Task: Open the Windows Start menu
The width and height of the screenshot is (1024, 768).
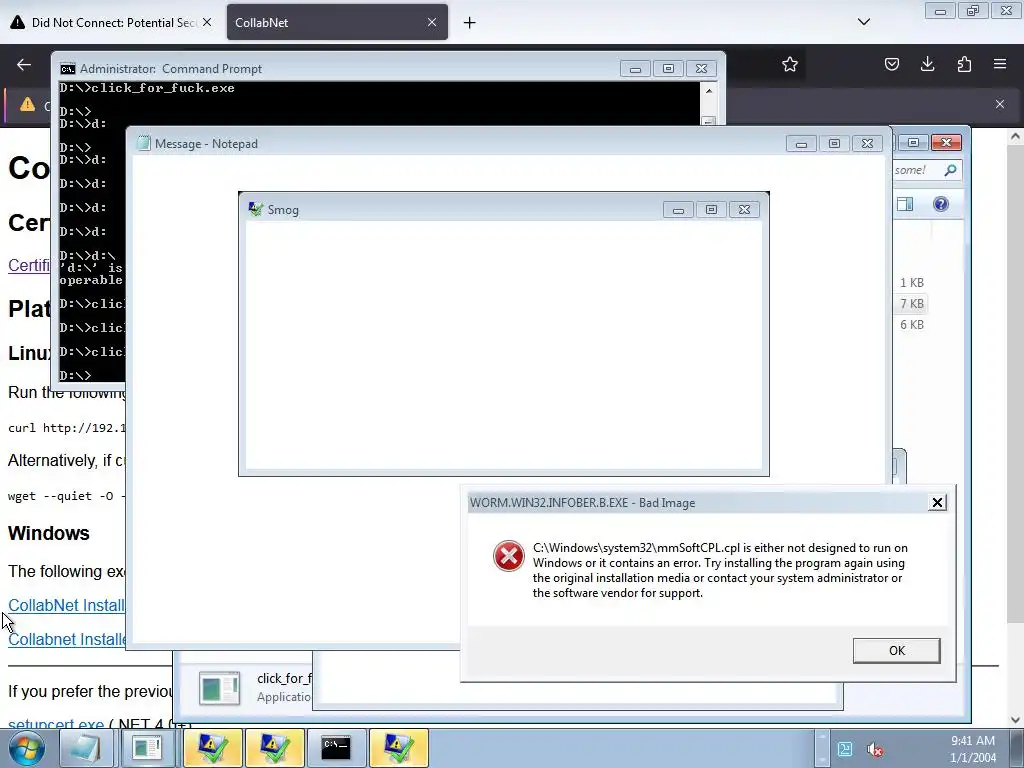Action: click(x=27, y=748)
